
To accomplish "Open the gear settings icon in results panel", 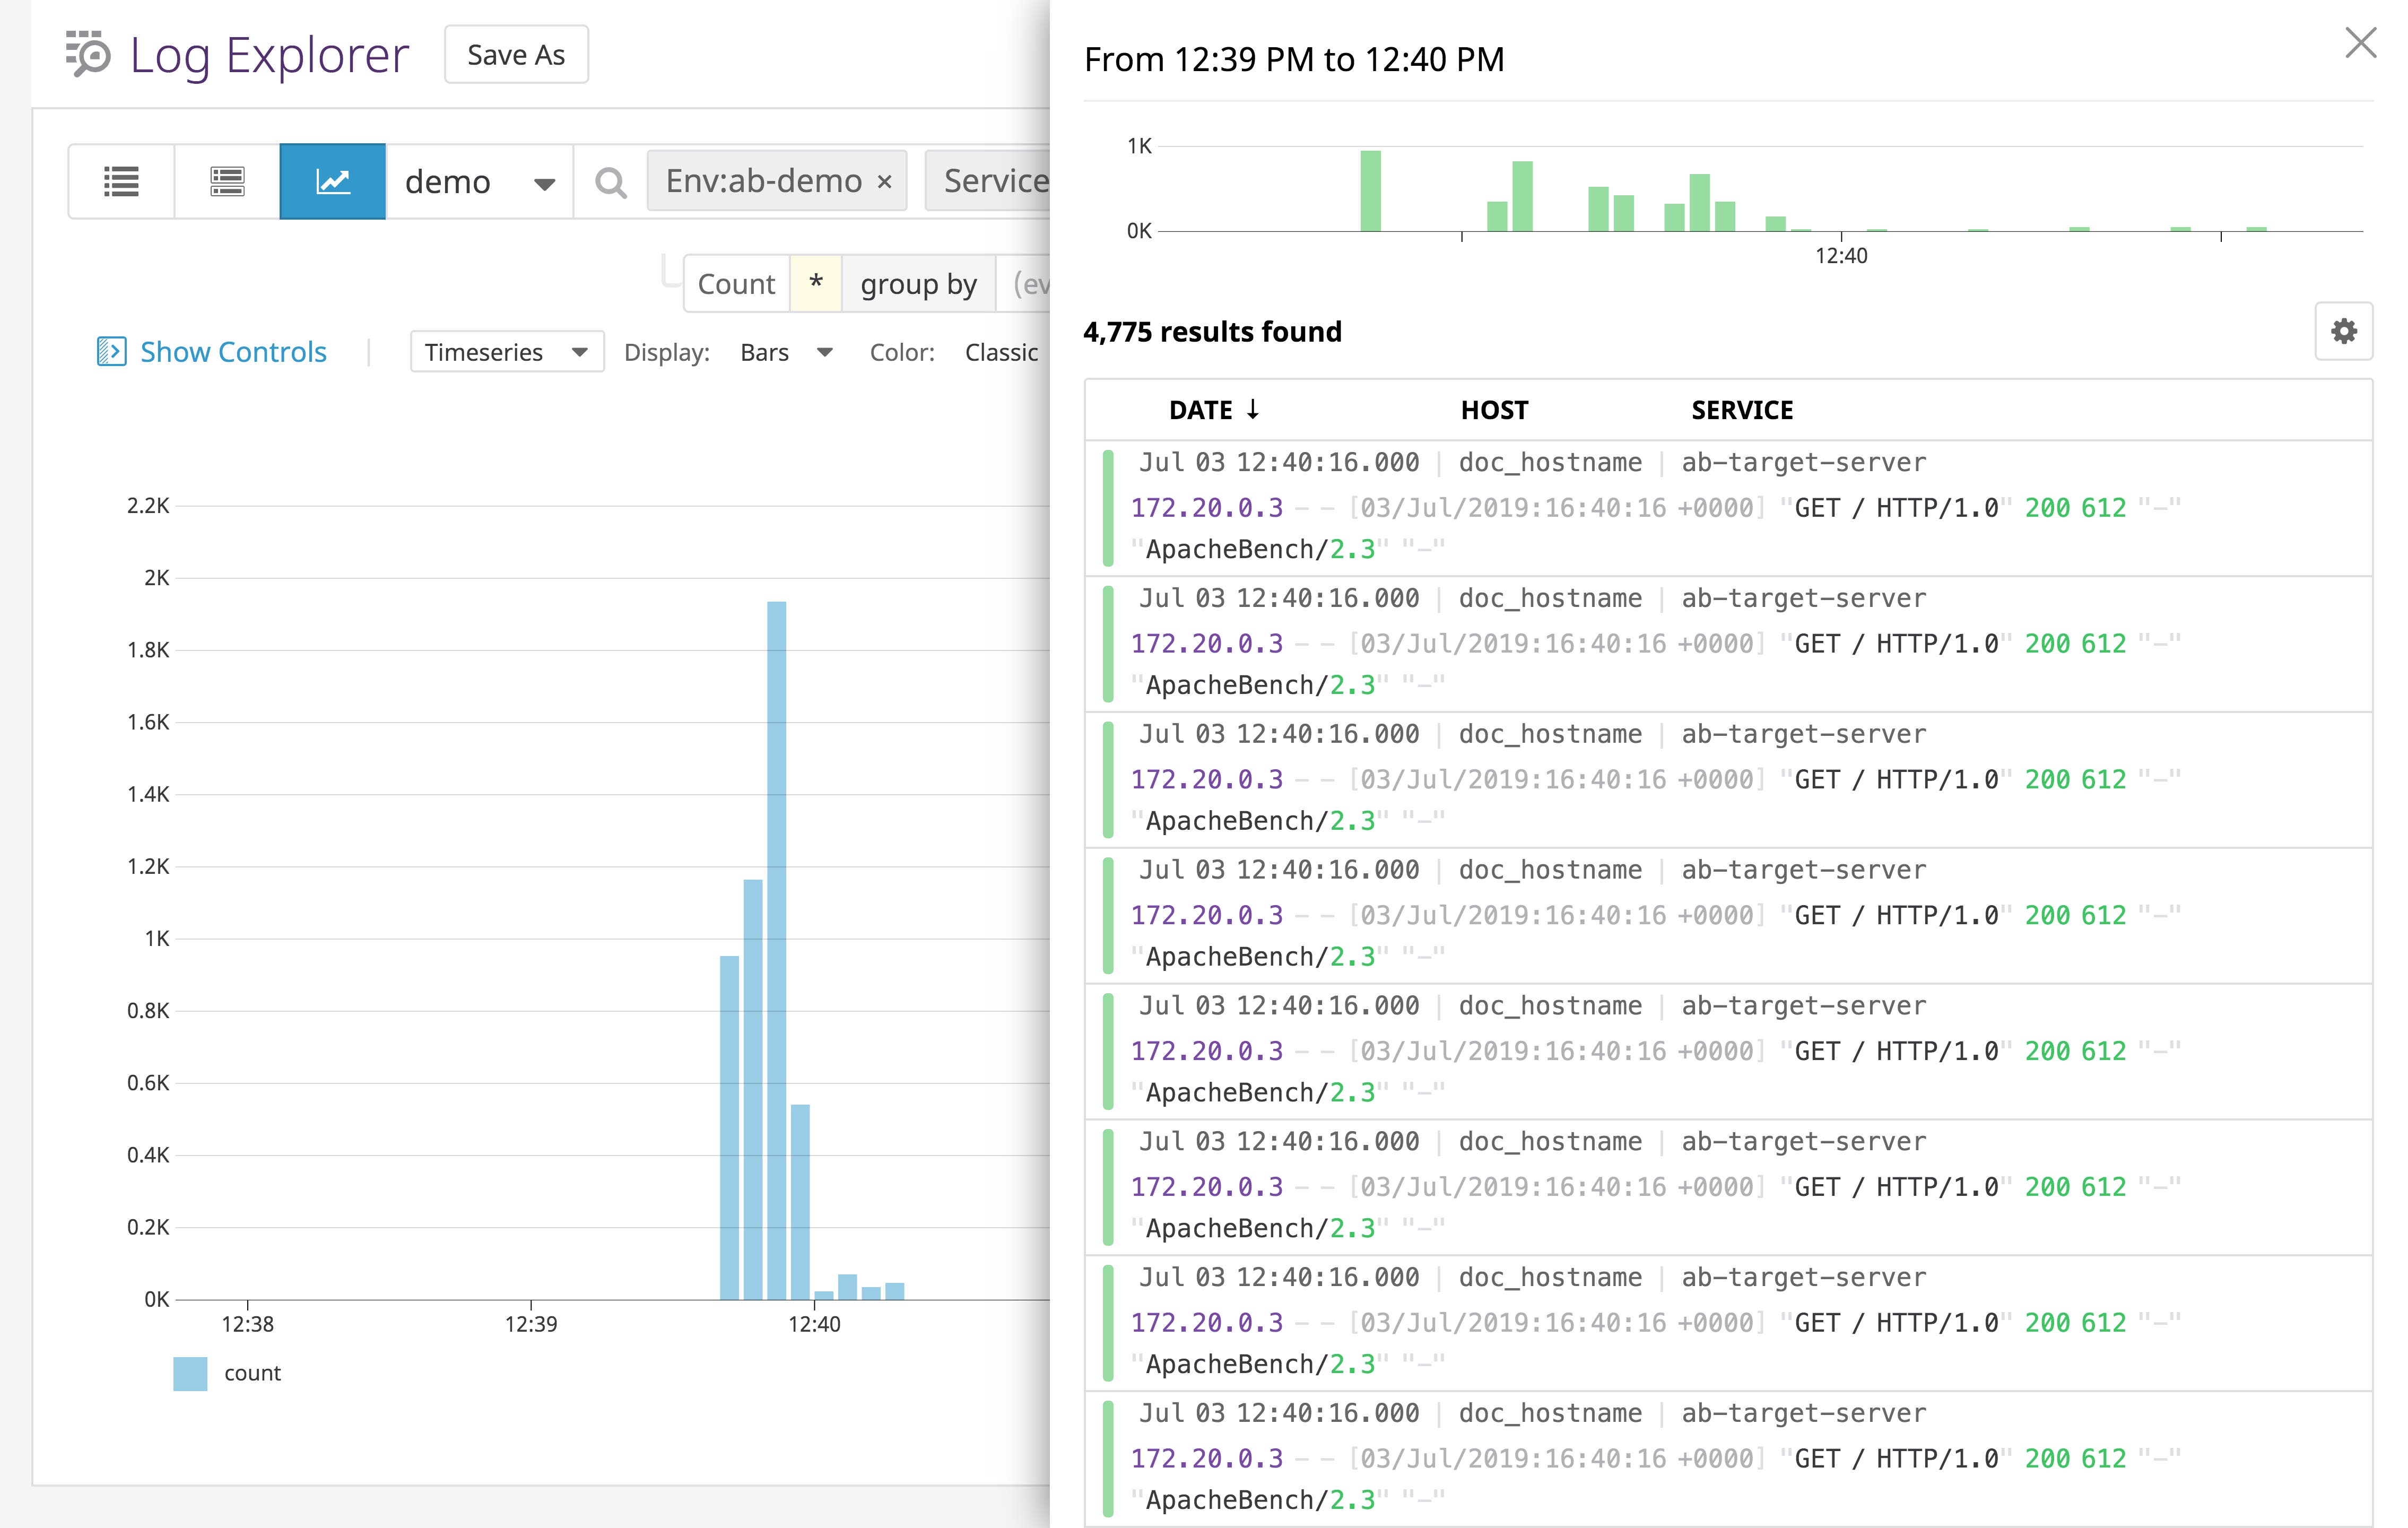I will 2344,330.
